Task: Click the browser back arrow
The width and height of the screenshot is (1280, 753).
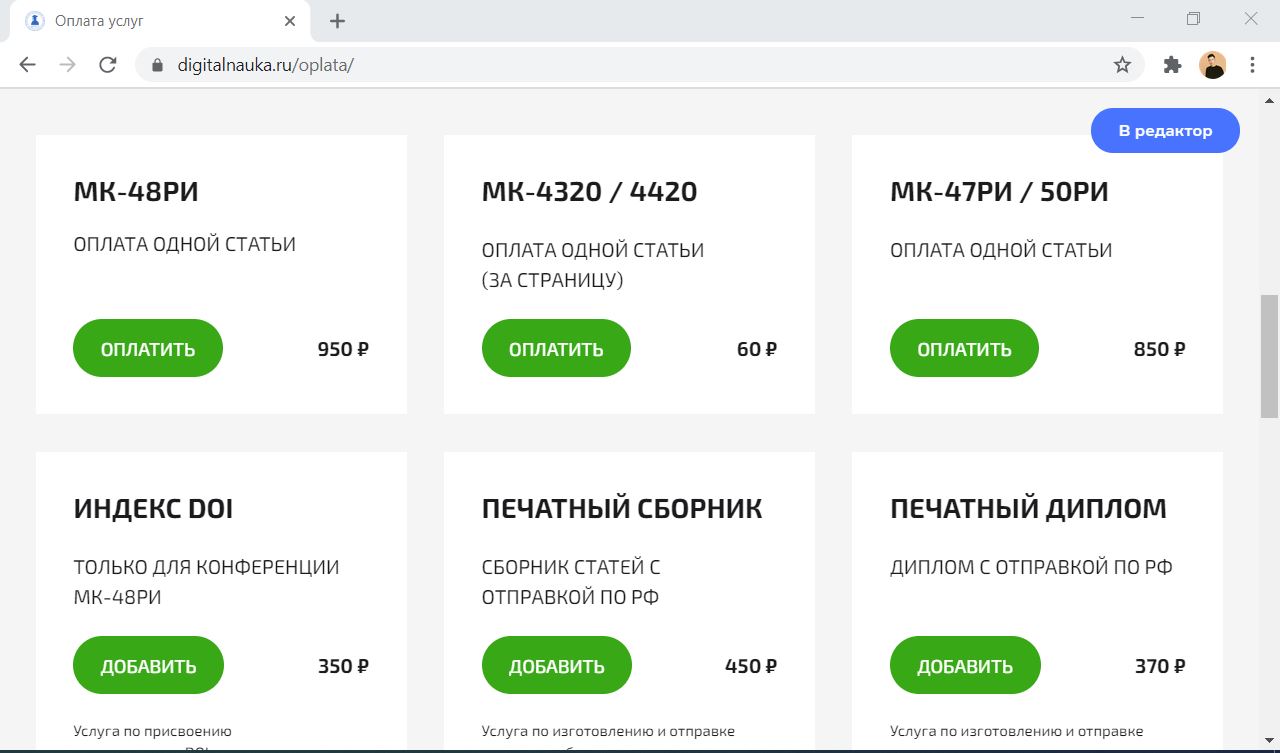Action: [x=27, y=65]
